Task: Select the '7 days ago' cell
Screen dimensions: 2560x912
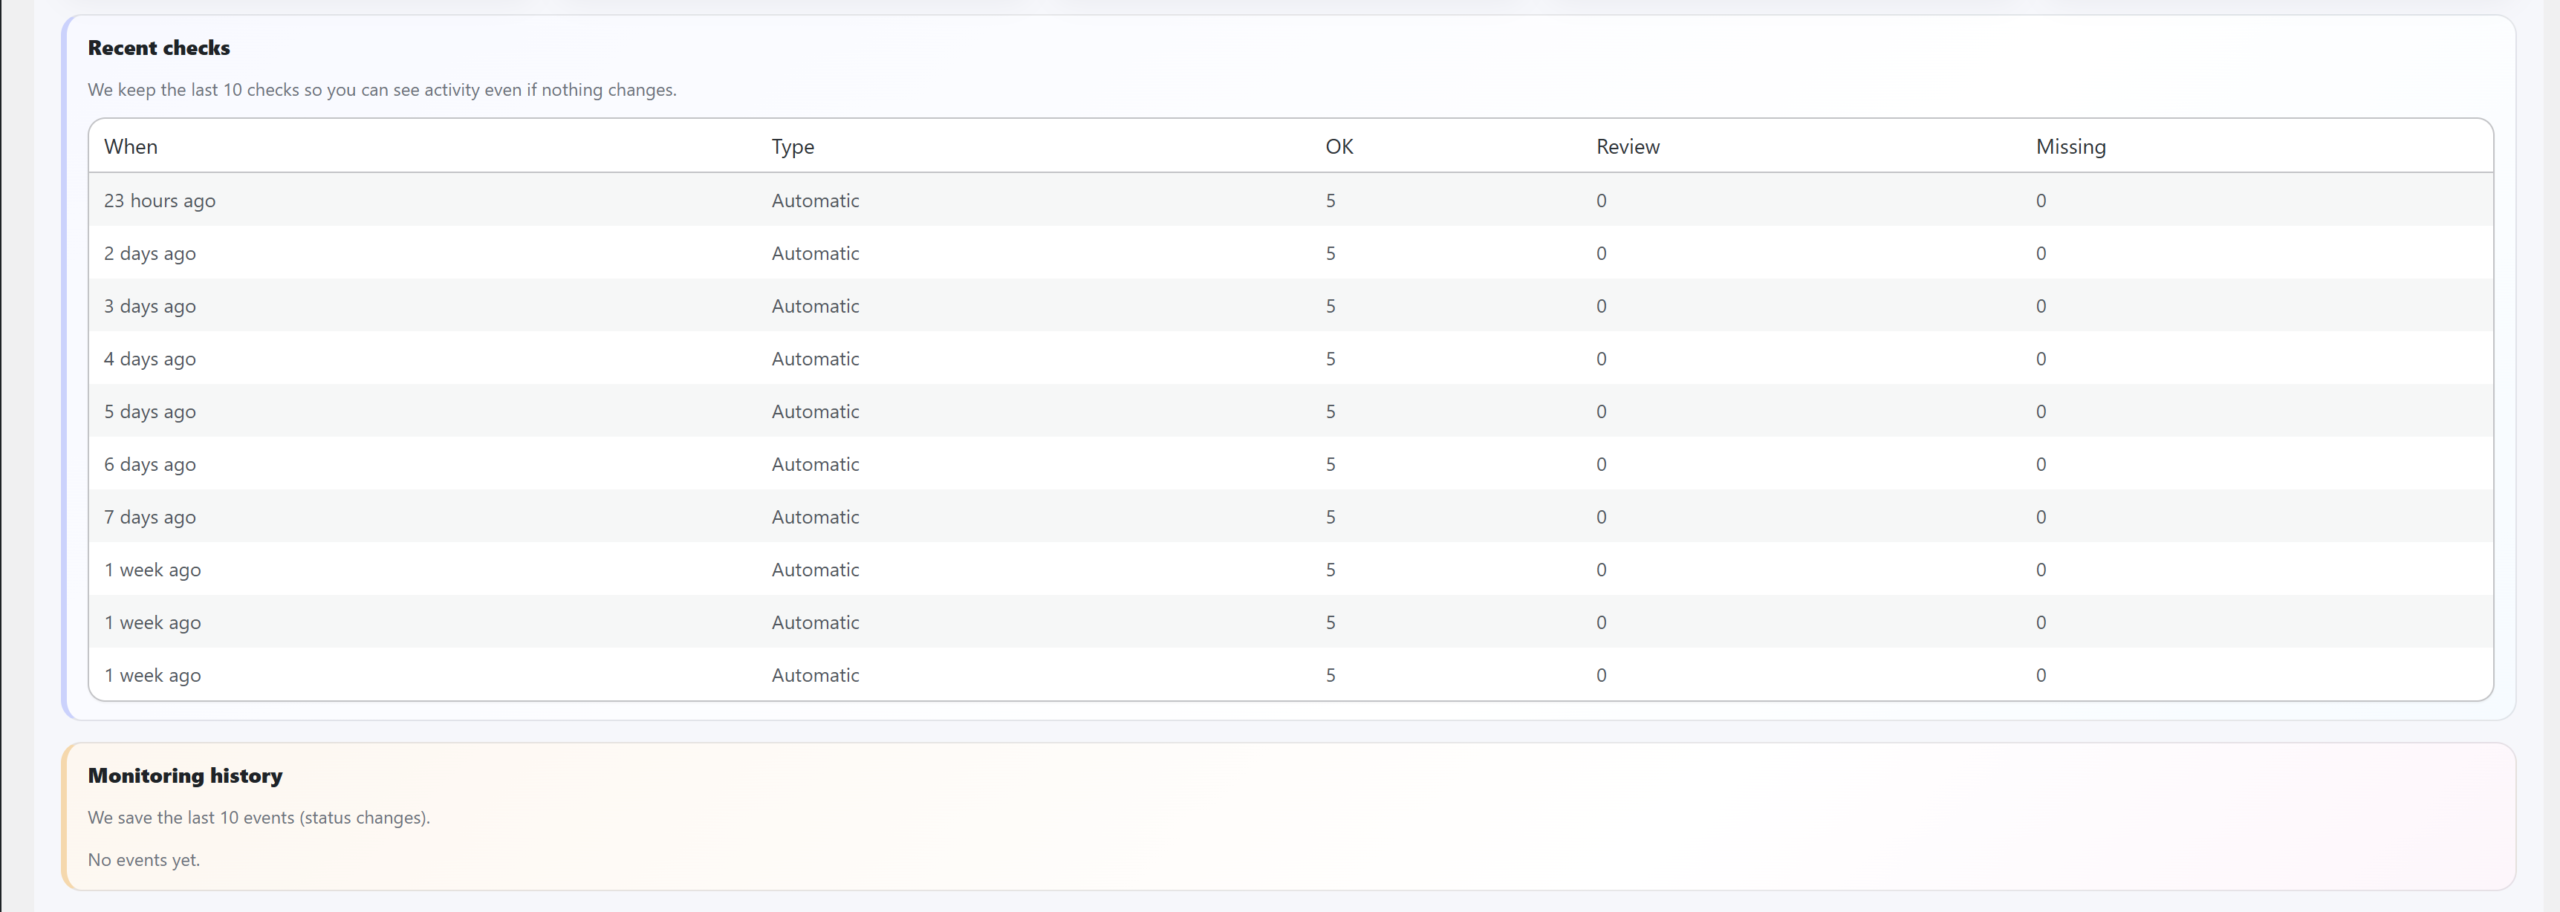Action: coord(150,518)
